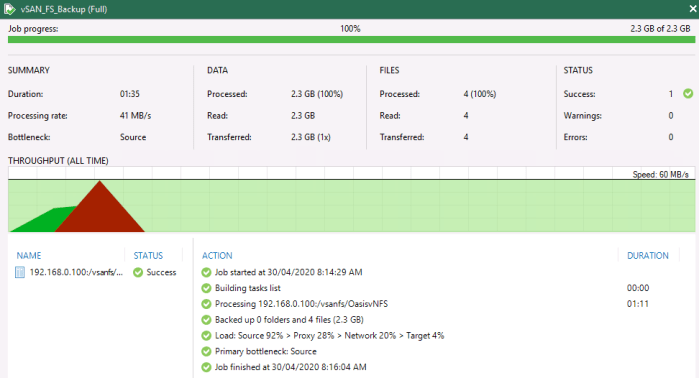This screenshot has height=378, width=699.
Task: Click 'Job started at 30/04/2020 8:14:29 AM'
Action: point(288,272)
